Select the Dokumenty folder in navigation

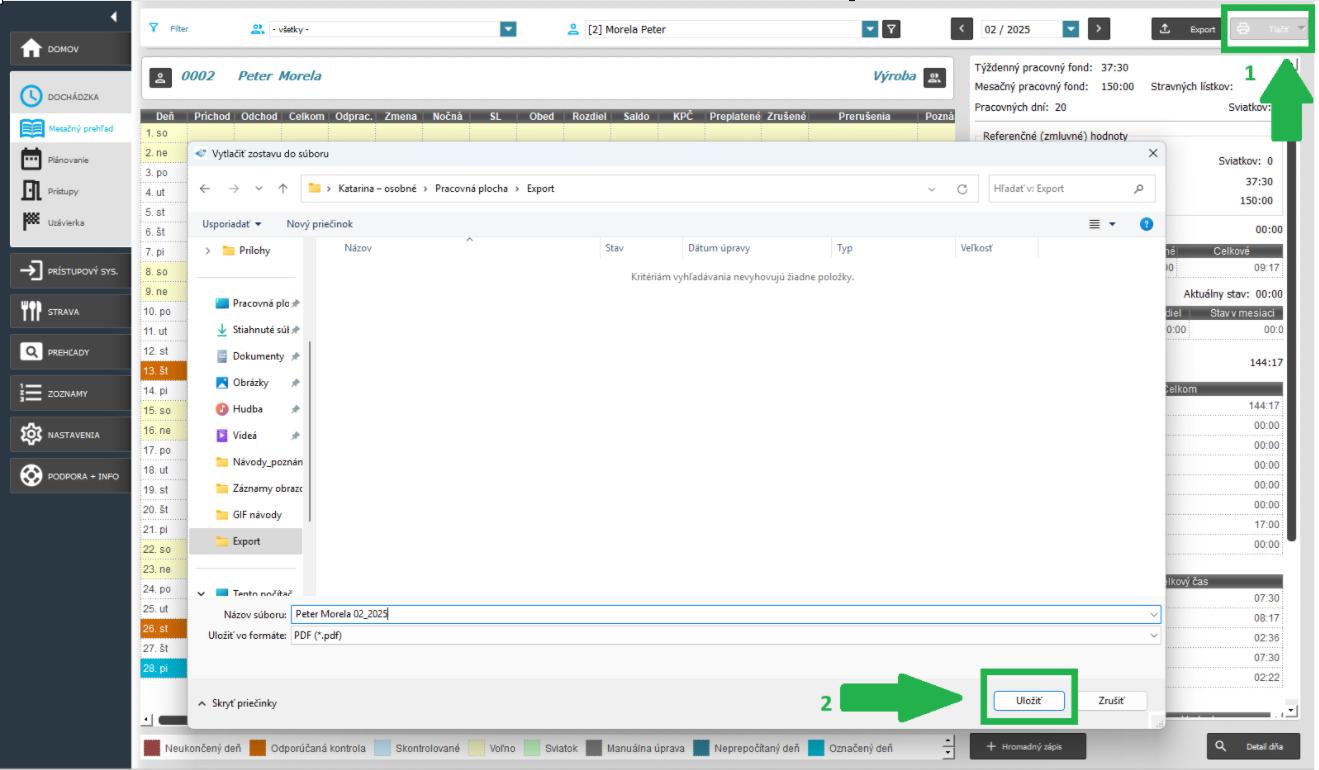257,356
